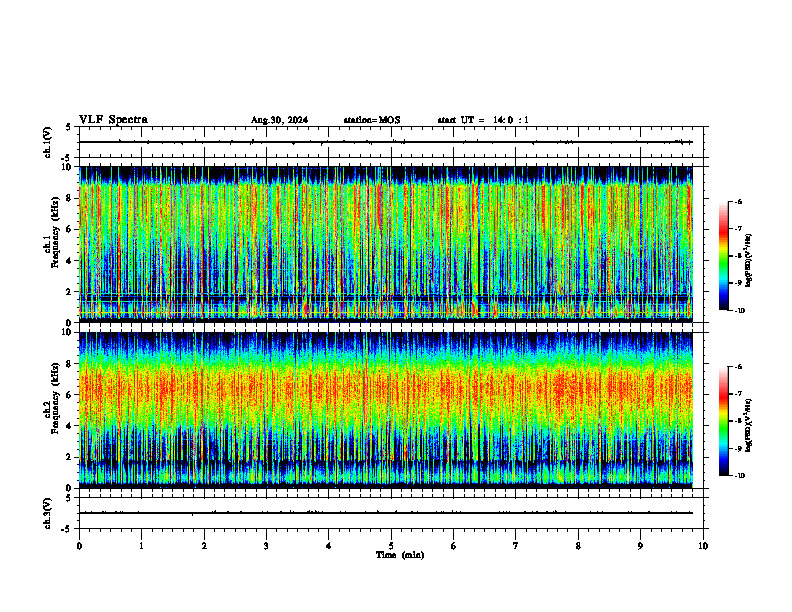
Task: Click time axis tick label '7'
Action: [x=516, y=546]
